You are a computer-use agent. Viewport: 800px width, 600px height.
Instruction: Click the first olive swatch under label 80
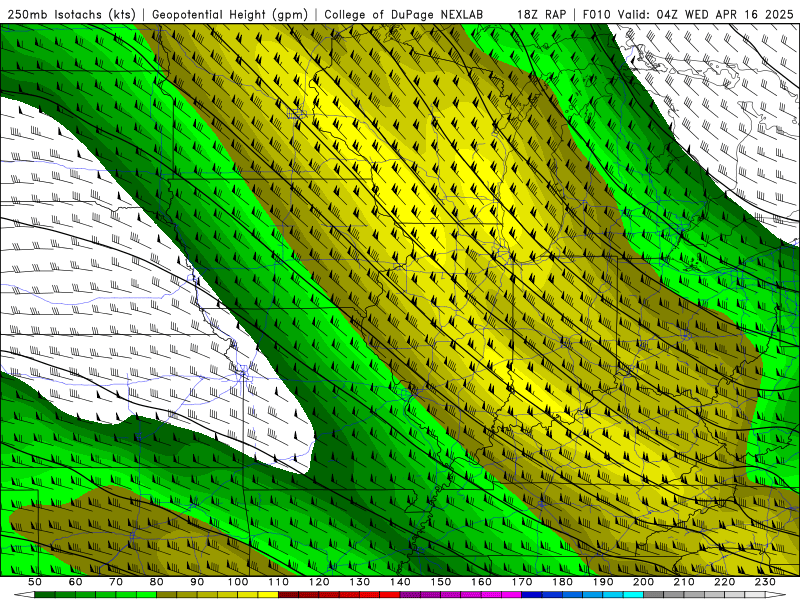coord(167,595)
